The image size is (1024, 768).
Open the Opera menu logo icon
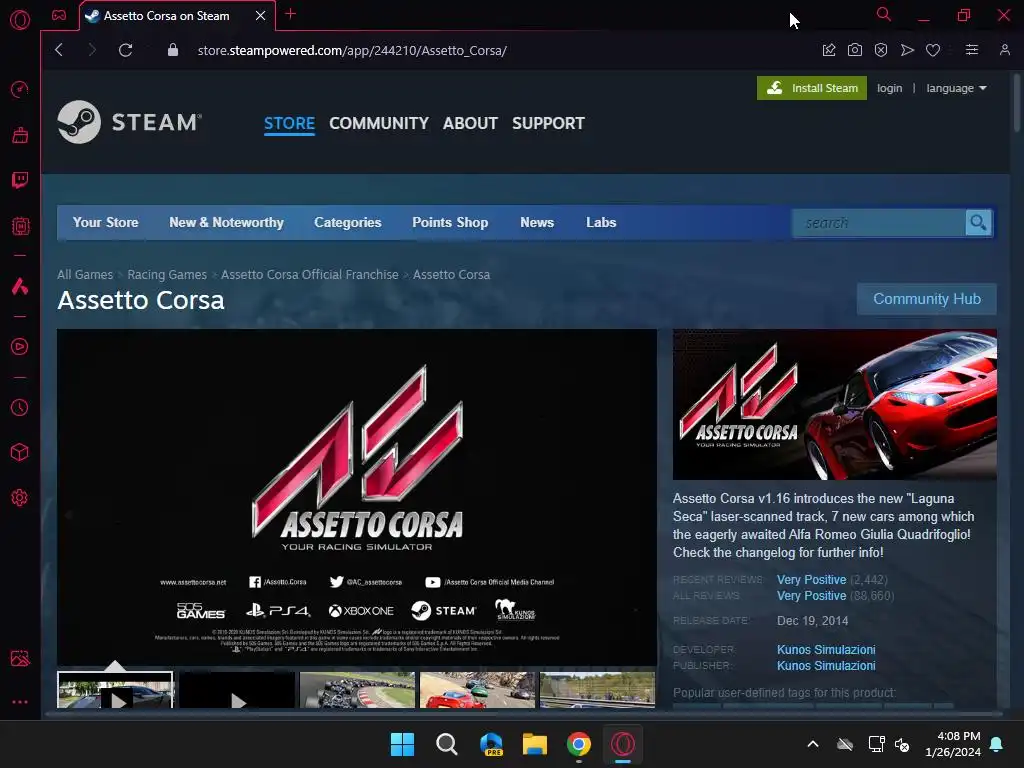20,20
